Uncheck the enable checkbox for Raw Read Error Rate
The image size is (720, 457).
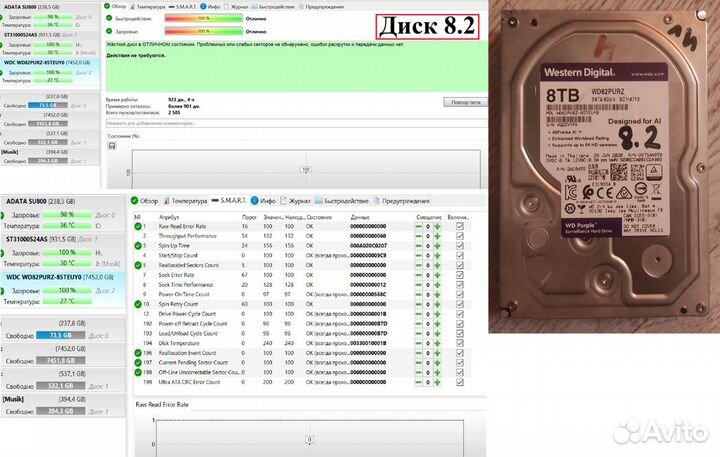[460, 227]
